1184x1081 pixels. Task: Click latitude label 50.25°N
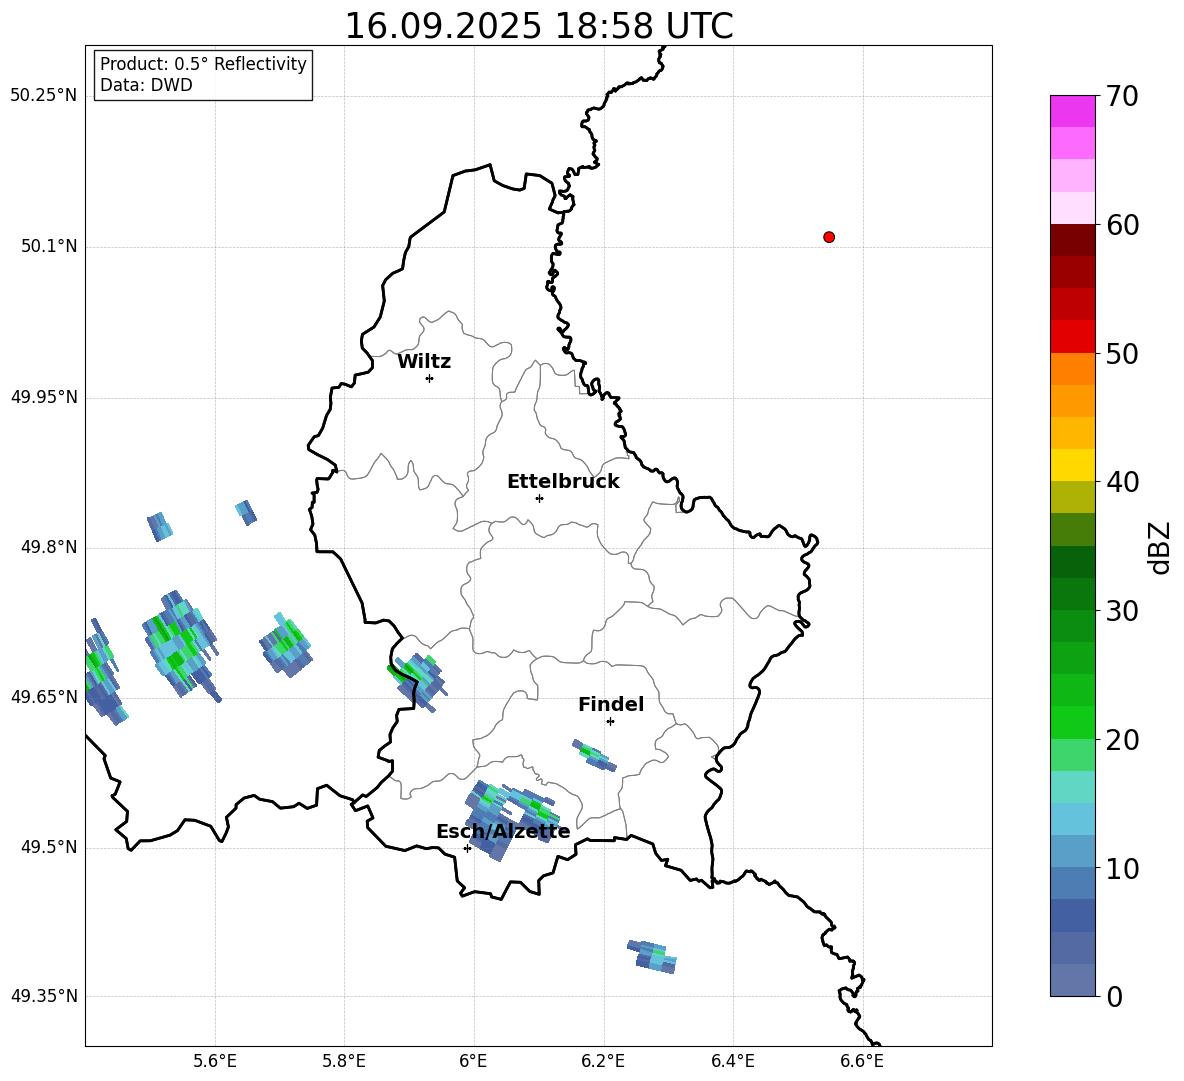44,96
